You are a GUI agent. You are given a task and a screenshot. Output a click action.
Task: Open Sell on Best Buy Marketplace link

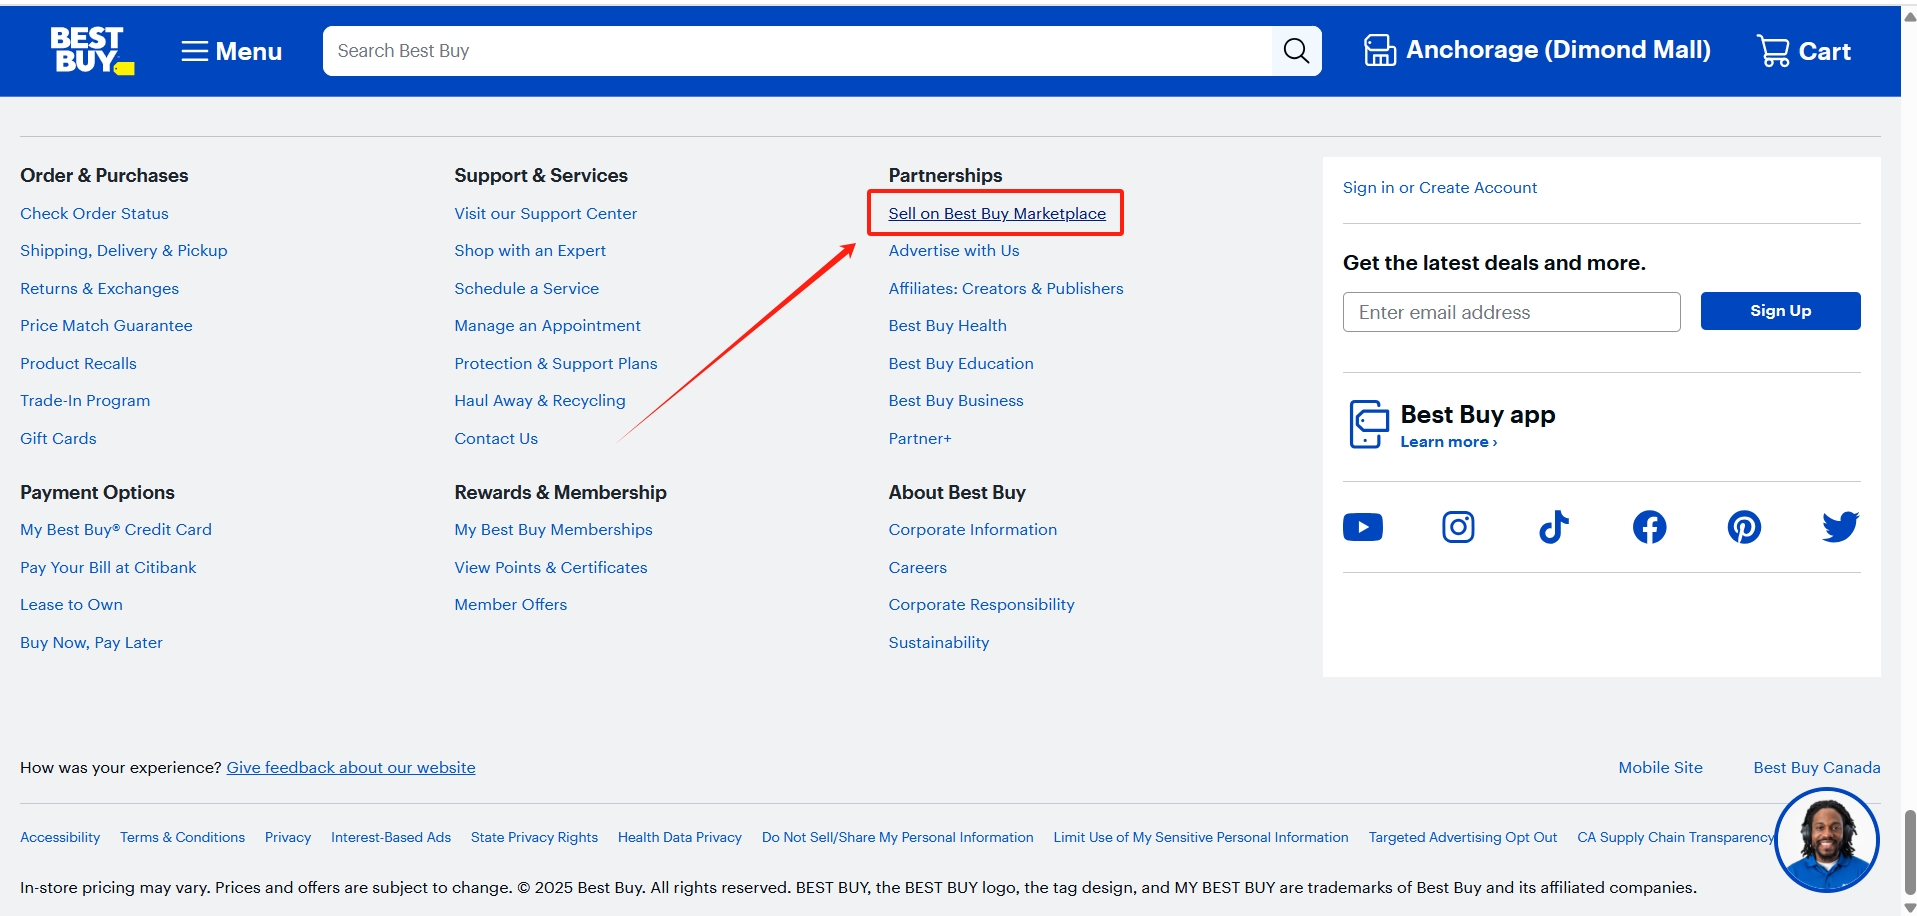coord(996,214)
